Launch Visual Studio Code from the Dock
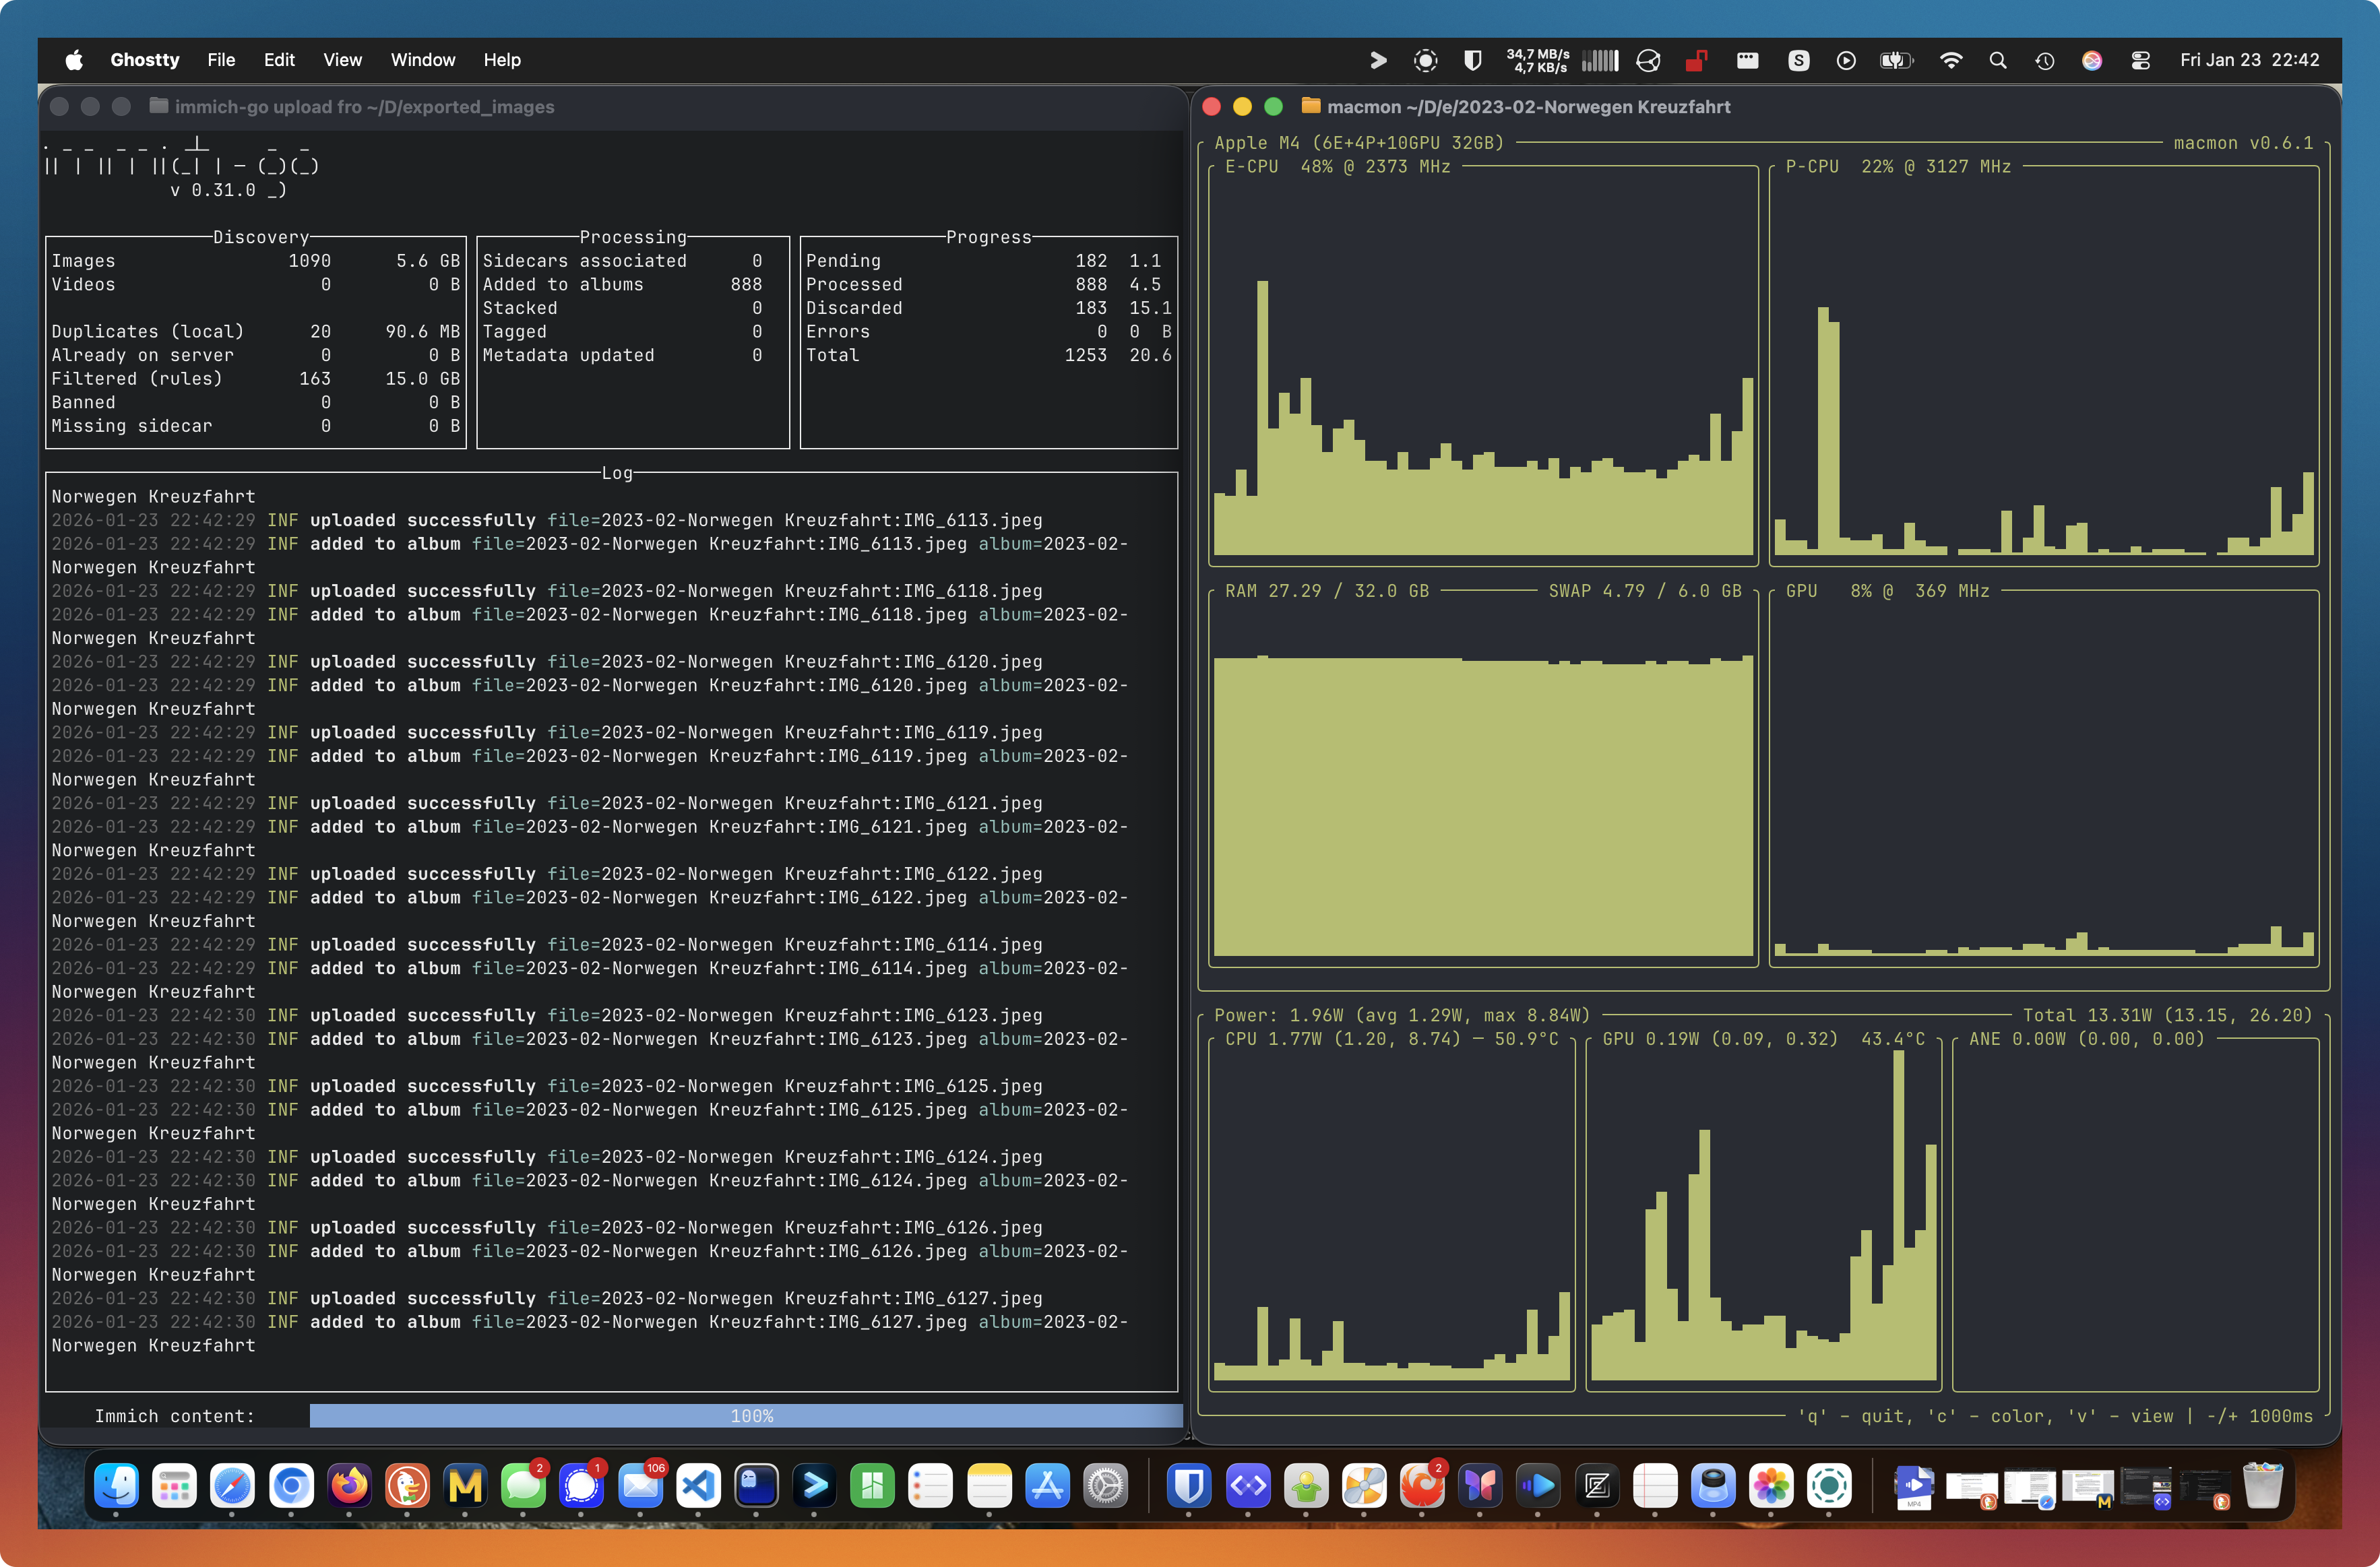This screenshot has width=2380, height=1567. pos(698,1485)
